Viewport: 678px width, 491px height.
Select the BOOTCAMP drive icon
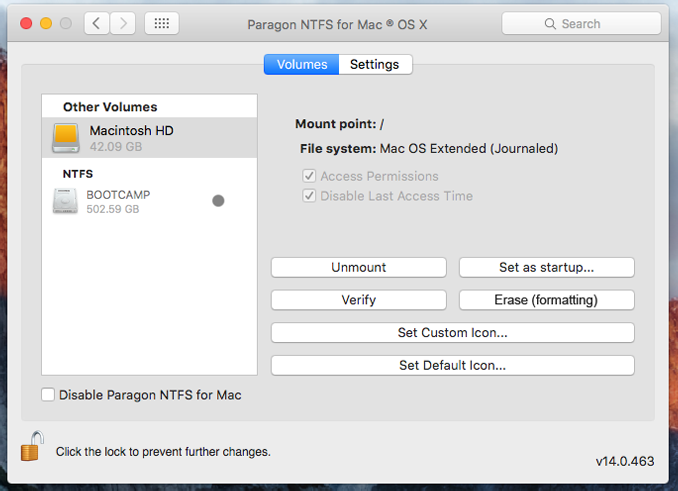point(65,201)
